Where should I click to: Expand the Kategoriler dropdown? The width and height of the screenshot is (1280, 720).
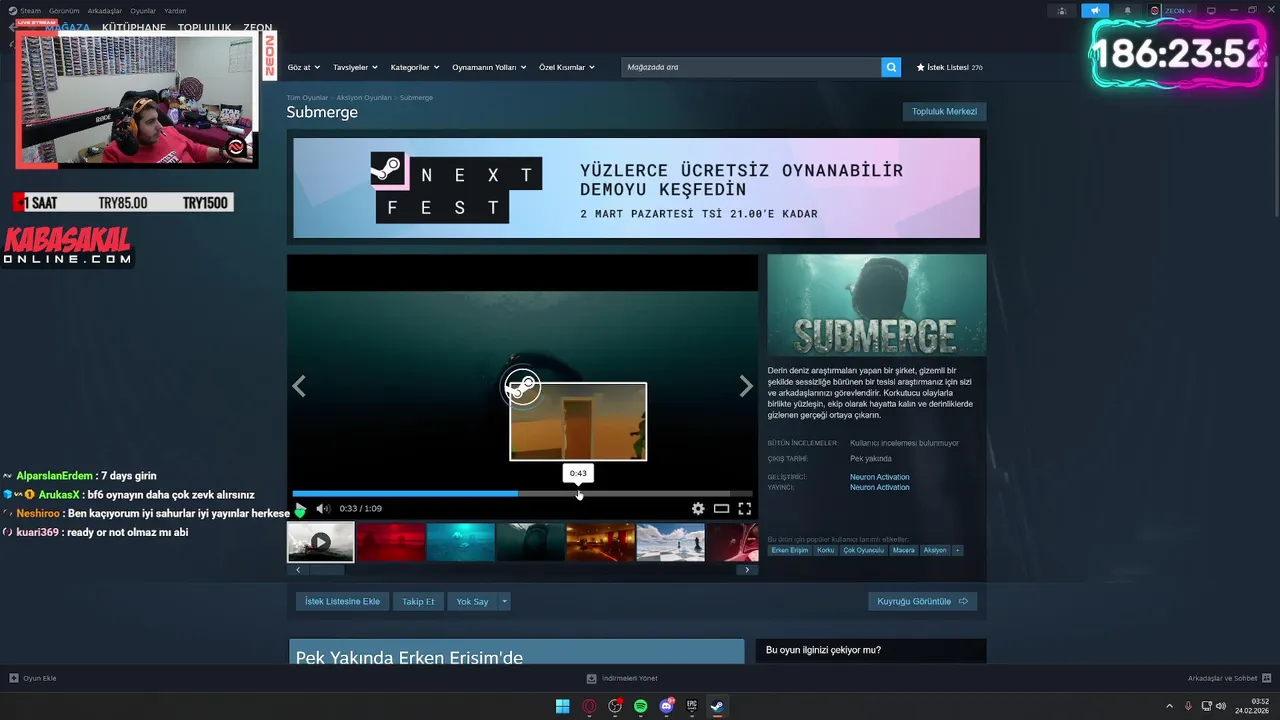(x=415, y=67)
